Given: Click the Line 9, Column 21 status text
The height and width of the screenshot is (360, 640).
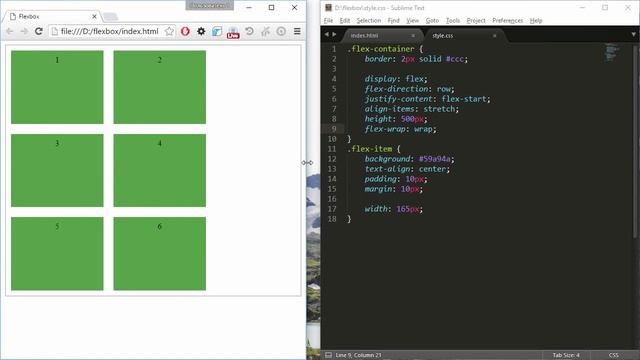Looking at the screenshot, I should [358, 355].
